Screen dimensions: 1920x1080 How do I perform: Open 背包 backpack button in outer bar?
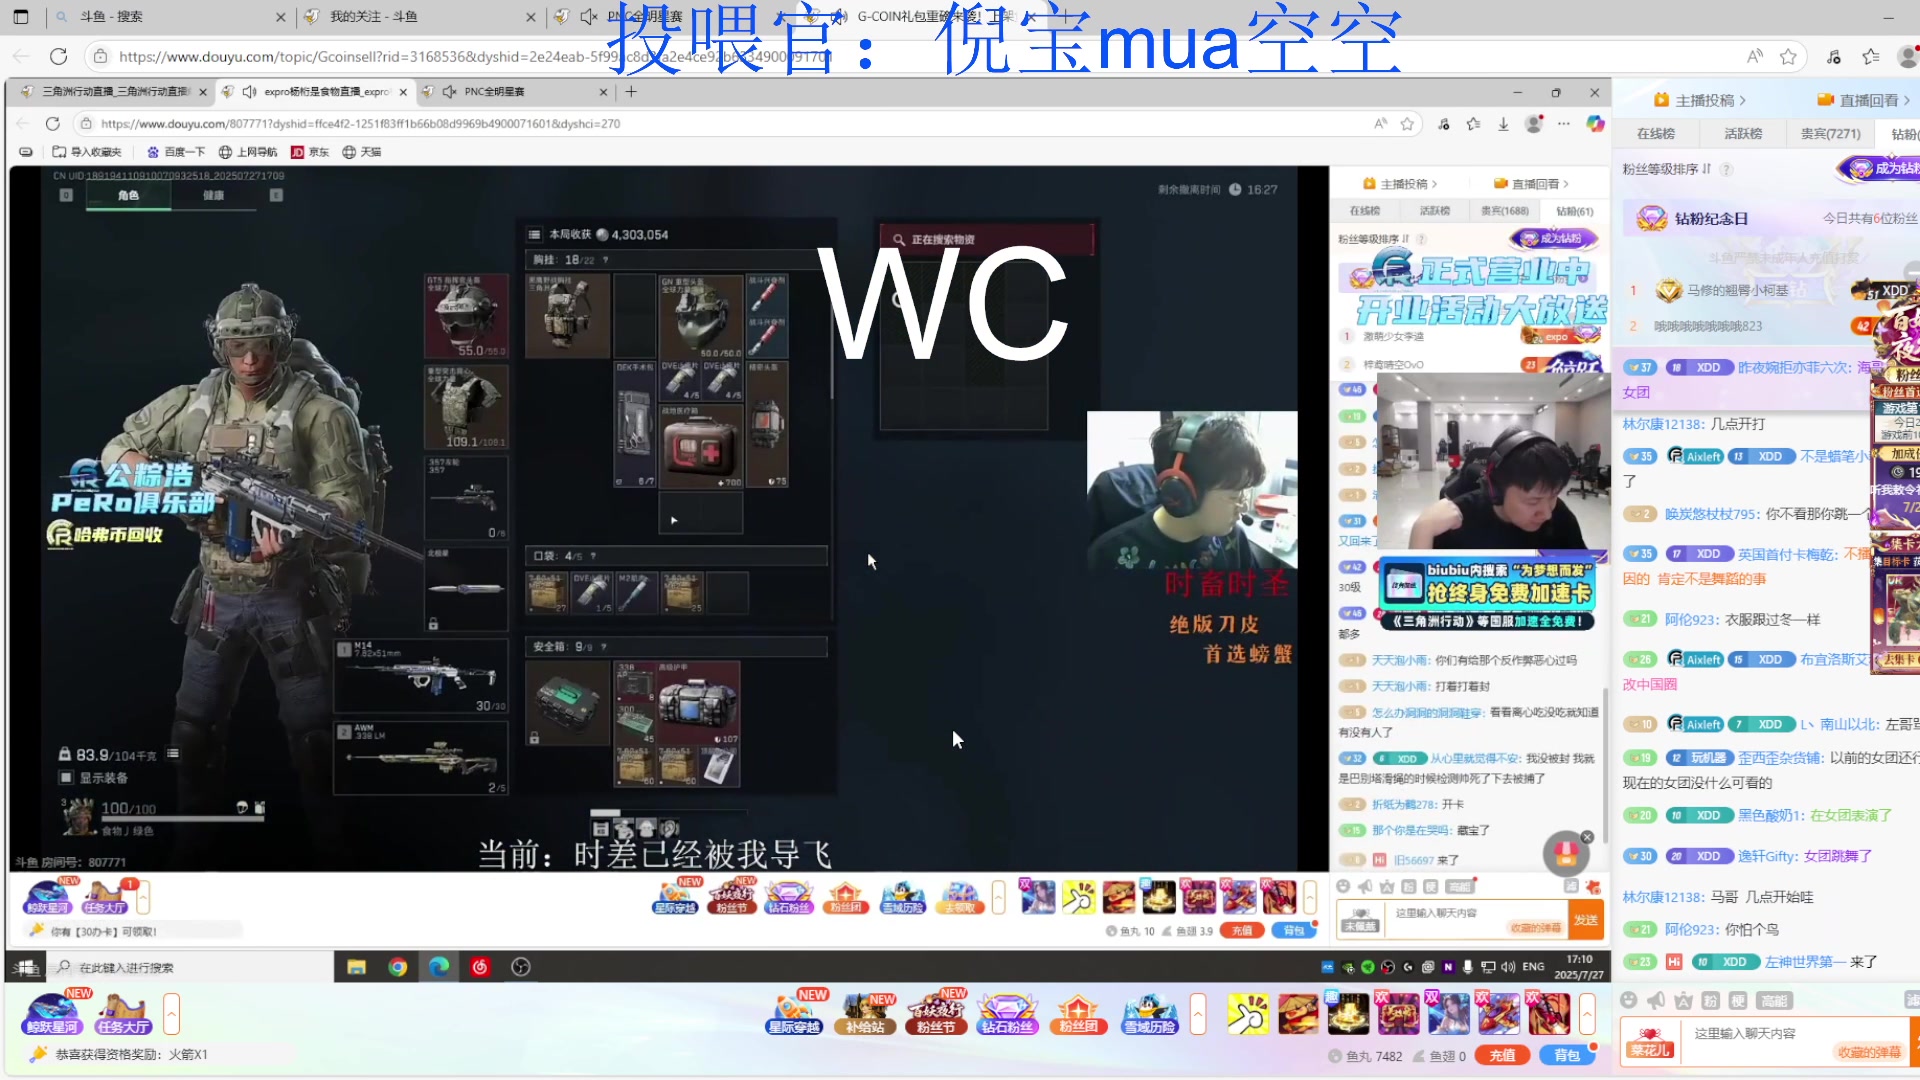click(x=1567, y=1055)
